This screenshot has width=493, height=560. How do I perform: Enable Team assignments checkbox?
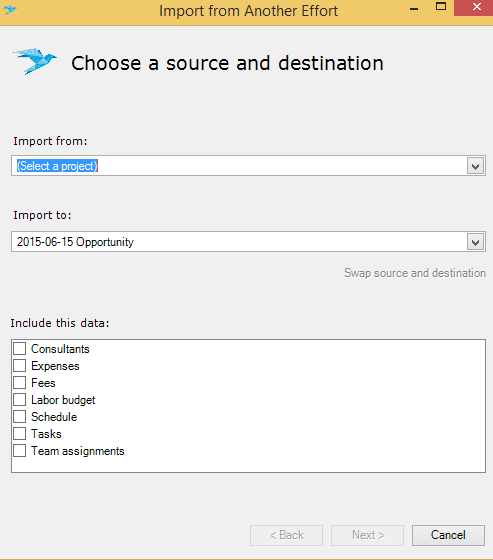click(20, 451)
